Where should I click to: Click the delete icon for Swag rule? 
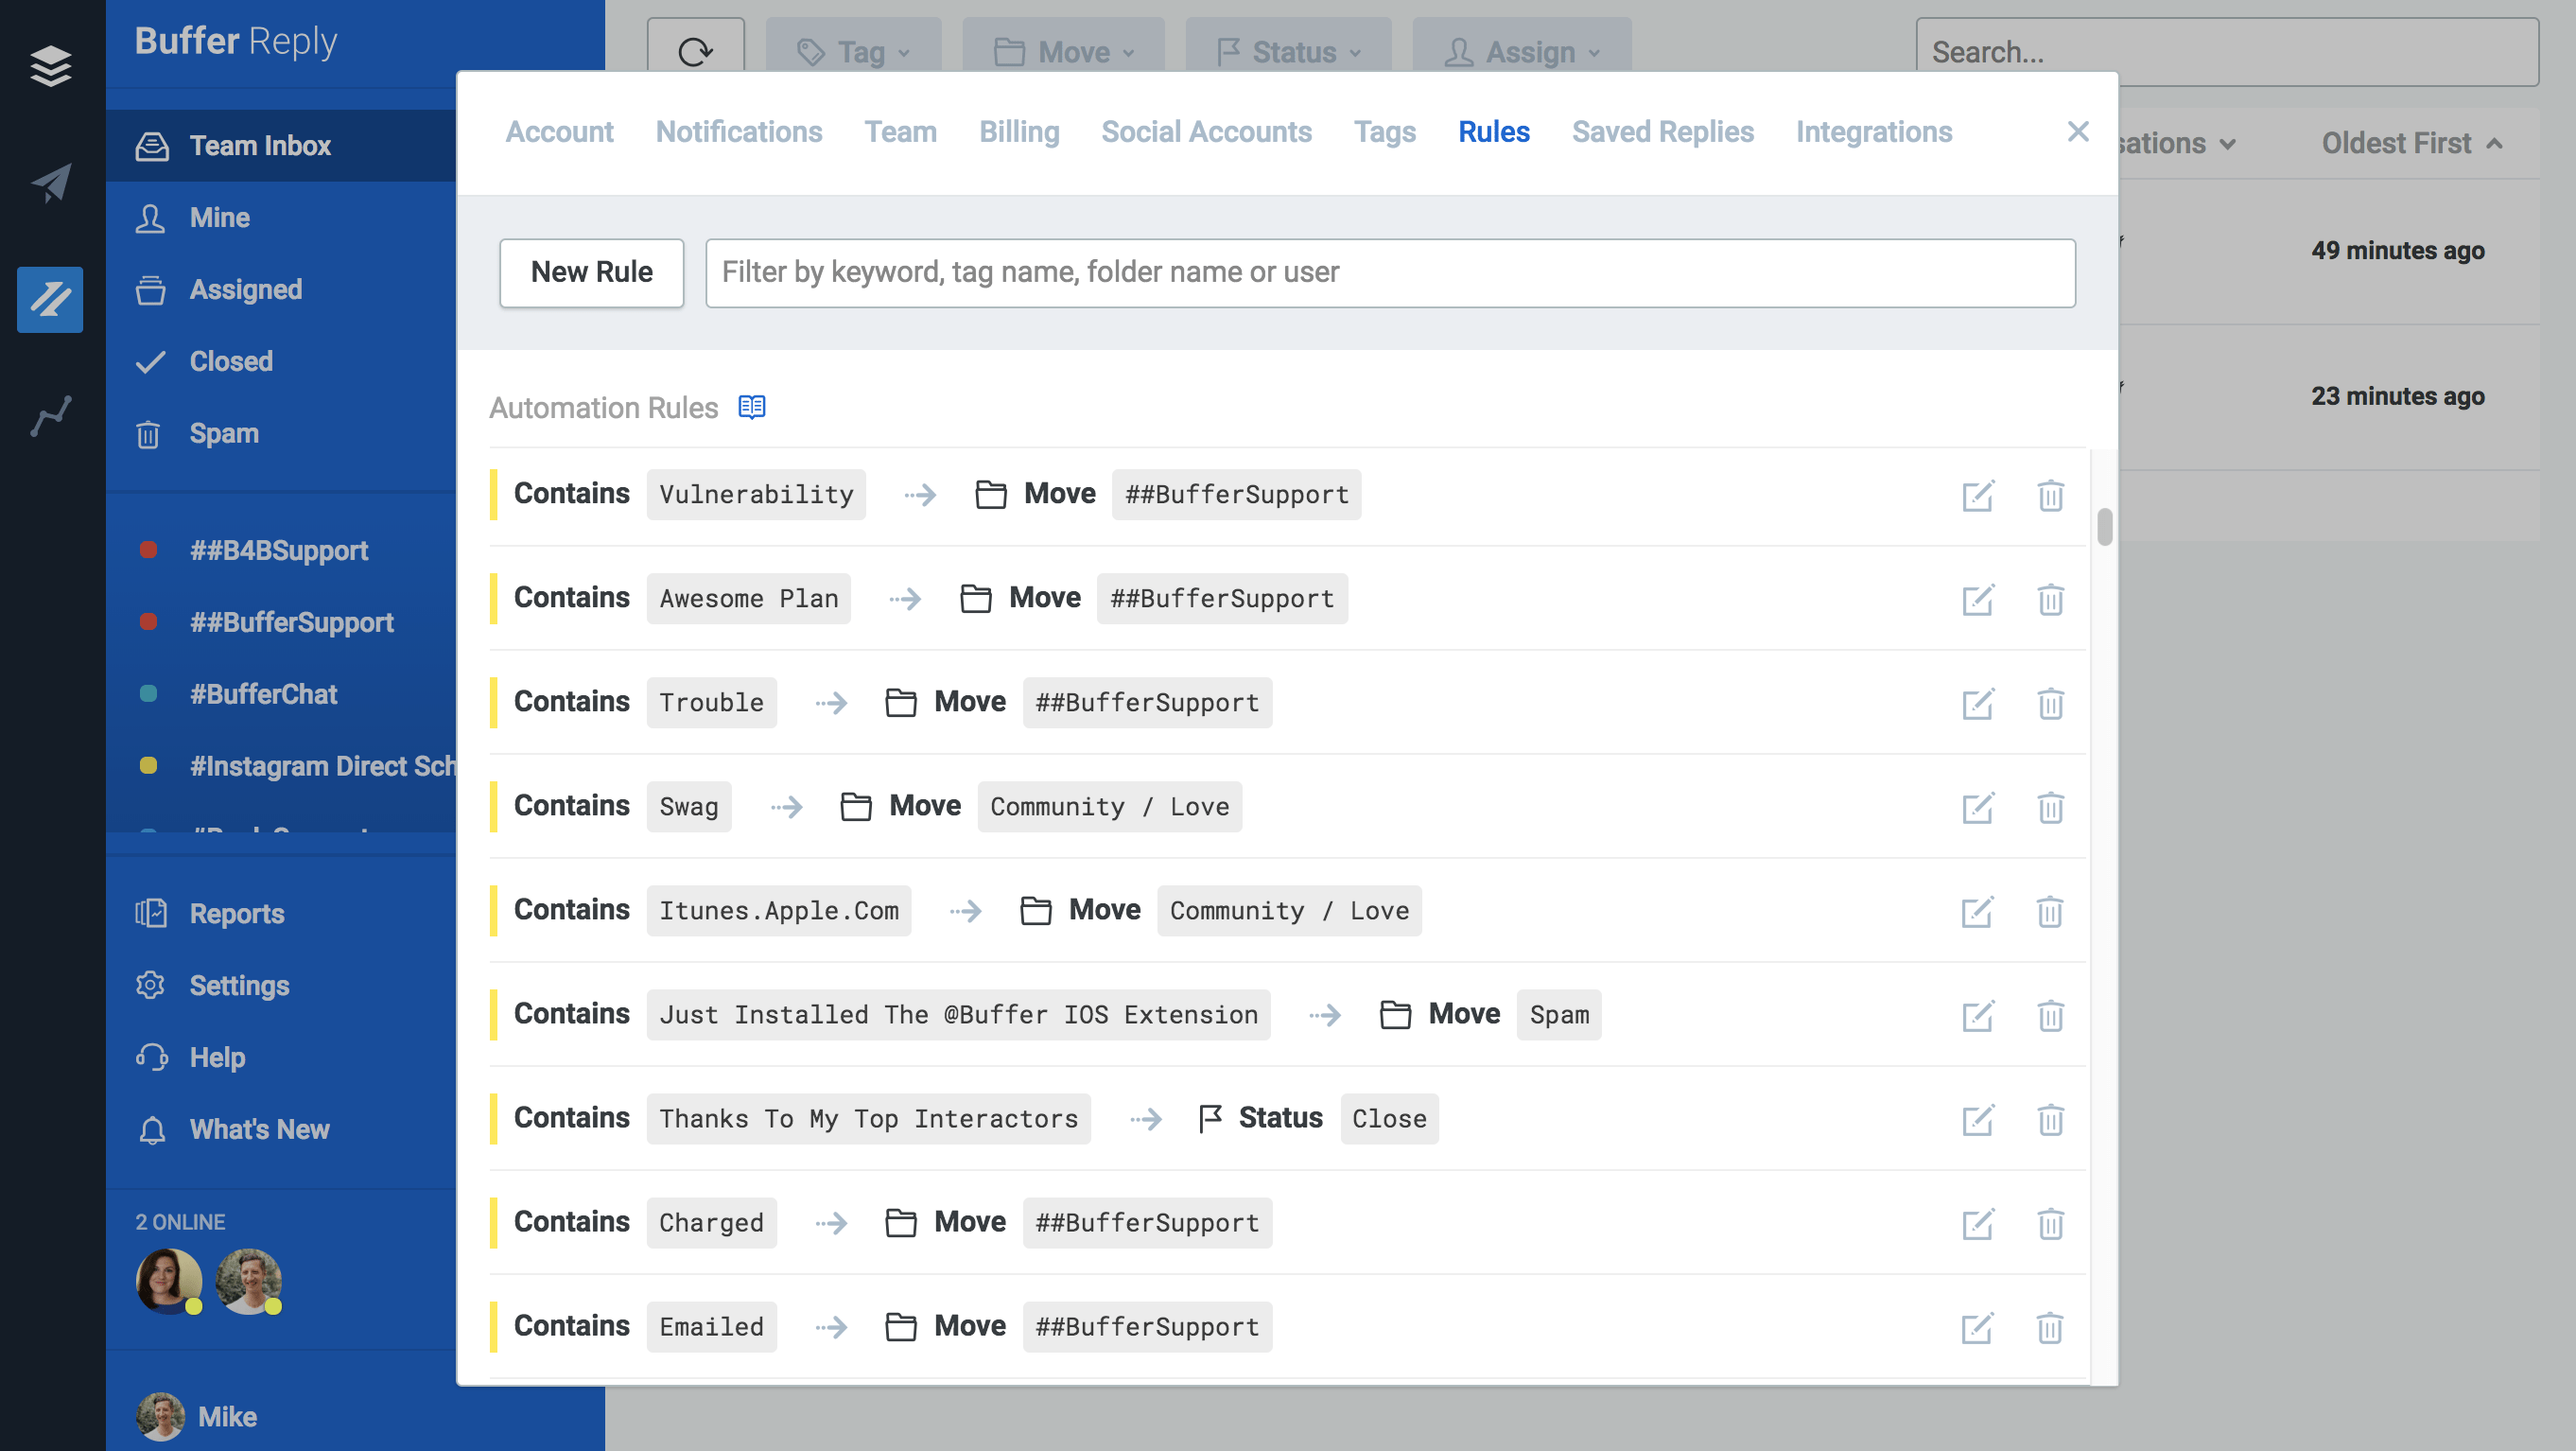coord(2050,805)
